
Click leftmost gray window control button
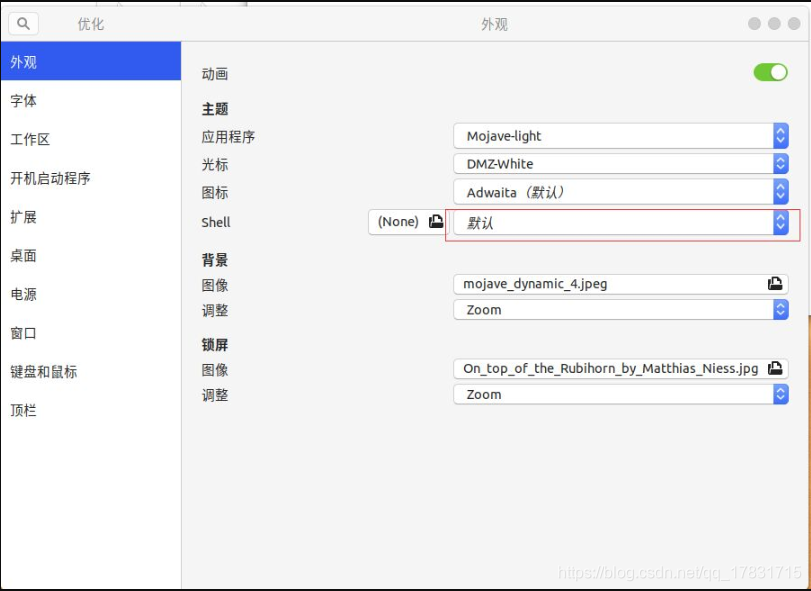point(754,24)
